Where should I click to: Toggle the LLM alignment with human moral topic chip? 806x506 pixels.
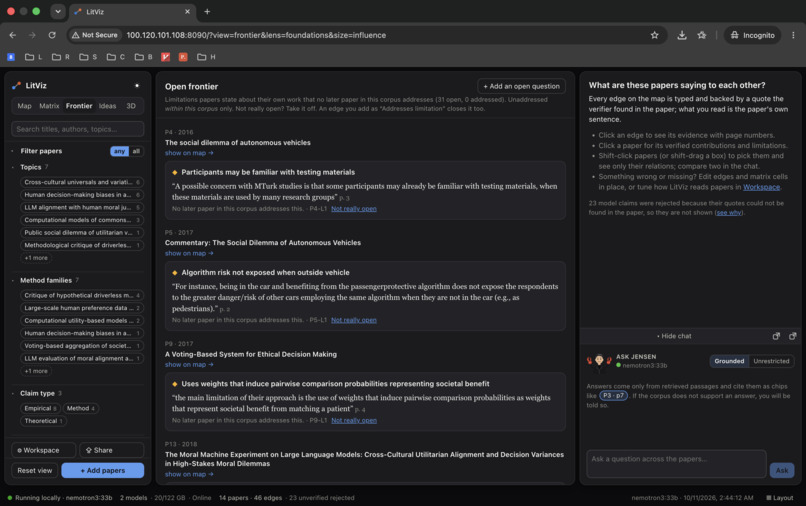[82, 207]
